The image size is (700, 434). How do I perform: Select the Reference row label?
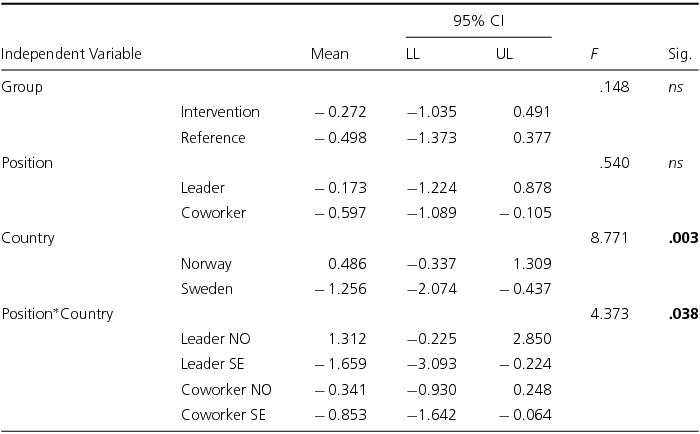click(213, 137)
